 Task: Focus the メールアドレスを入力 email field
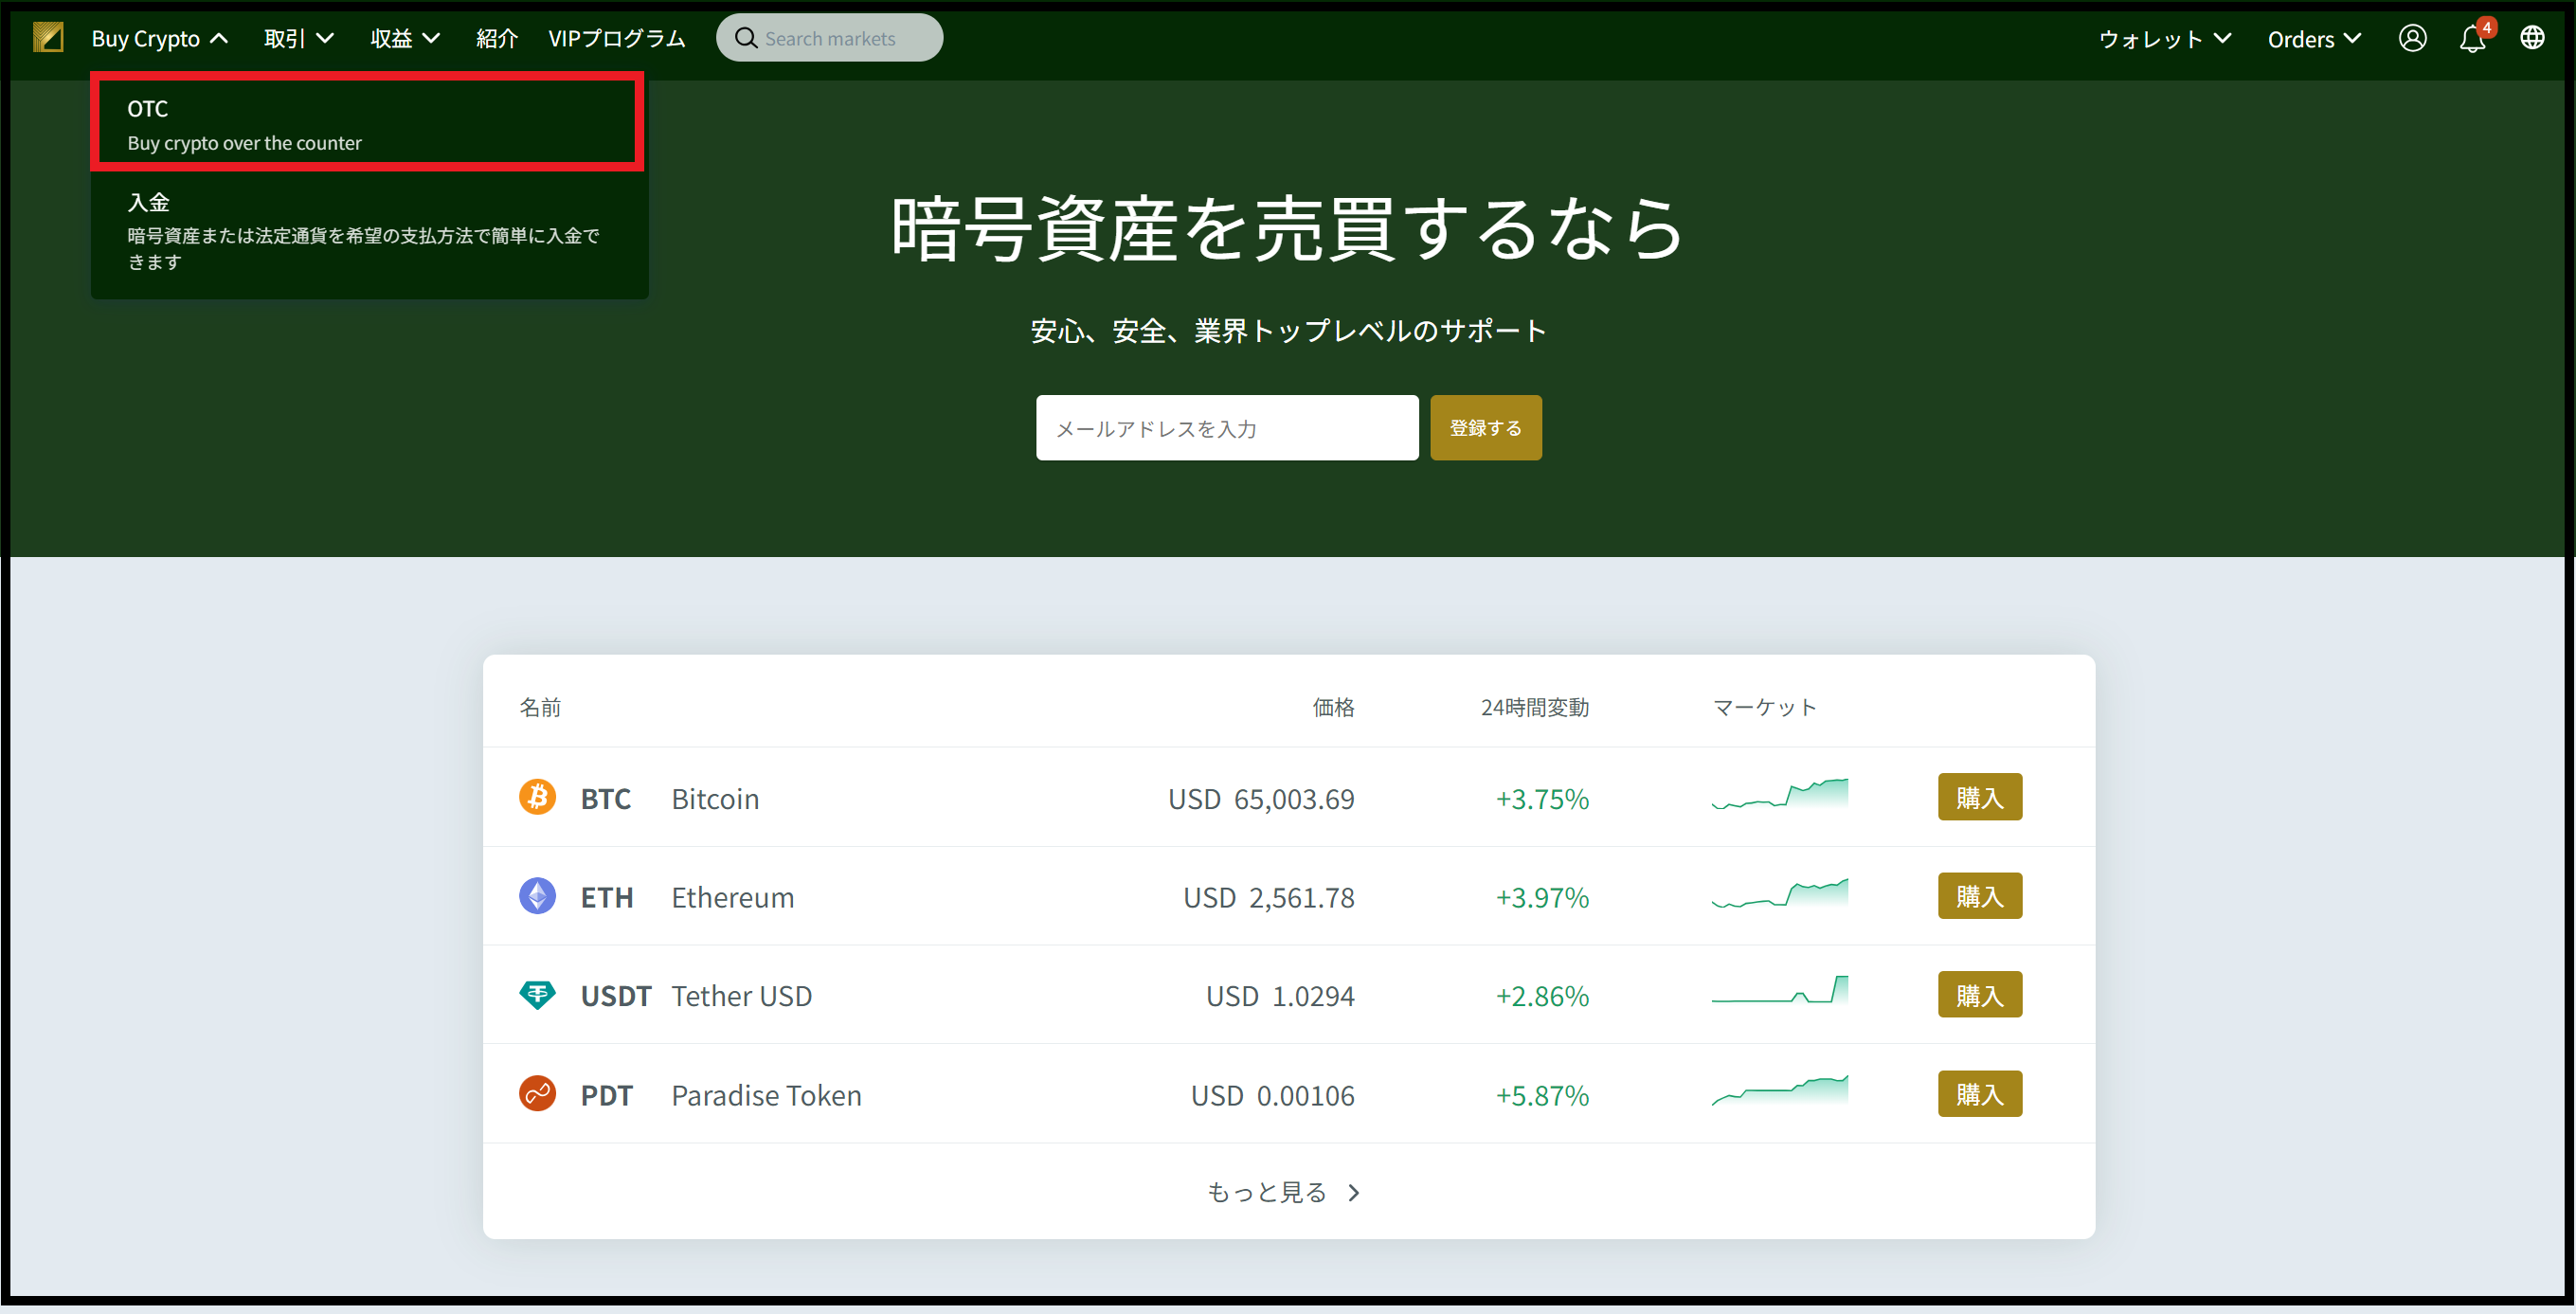pyautogui.click(x=1227, y=428)
